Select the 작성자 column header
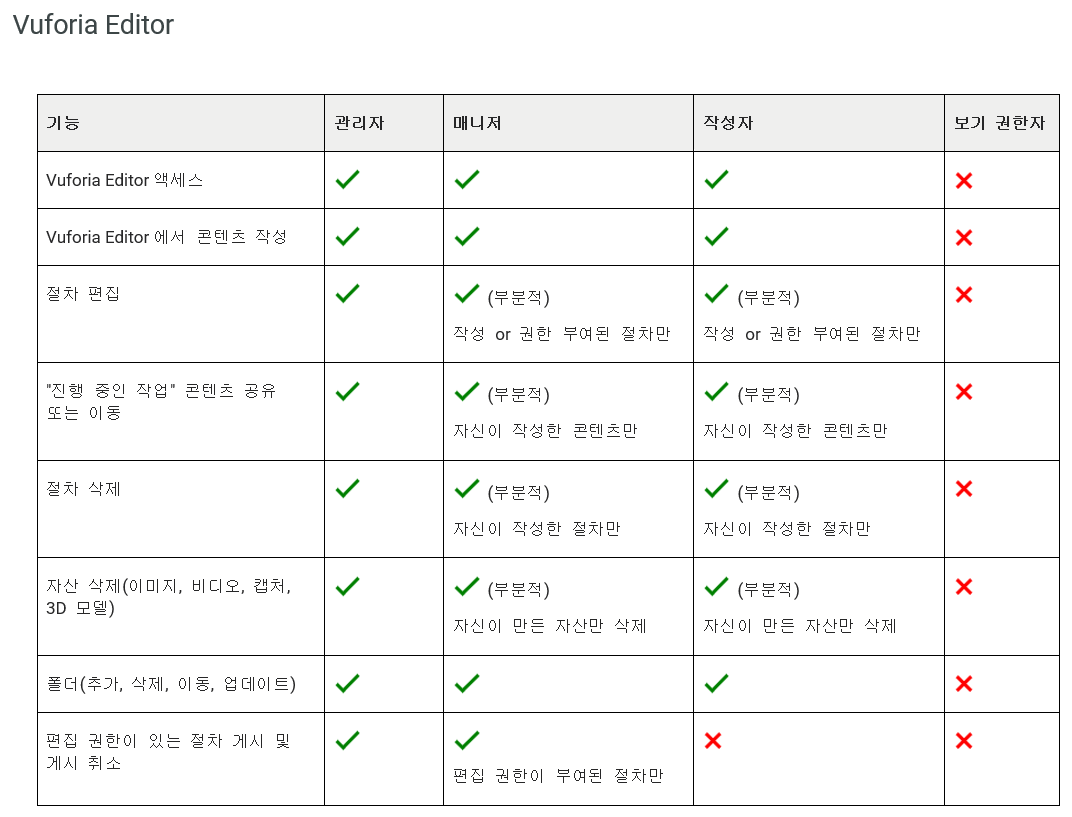Screen dimensions: 1072x817 tap(728, 123)
